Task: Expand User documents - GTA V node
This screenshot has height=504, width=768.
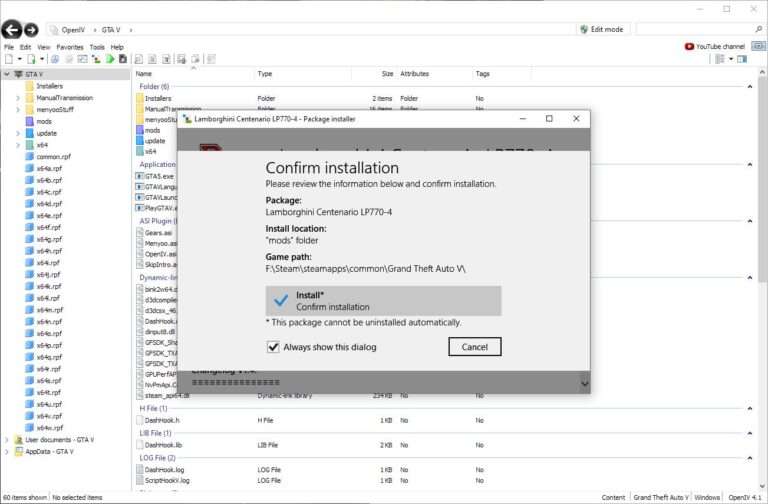Action: click(x=7, y=439)
